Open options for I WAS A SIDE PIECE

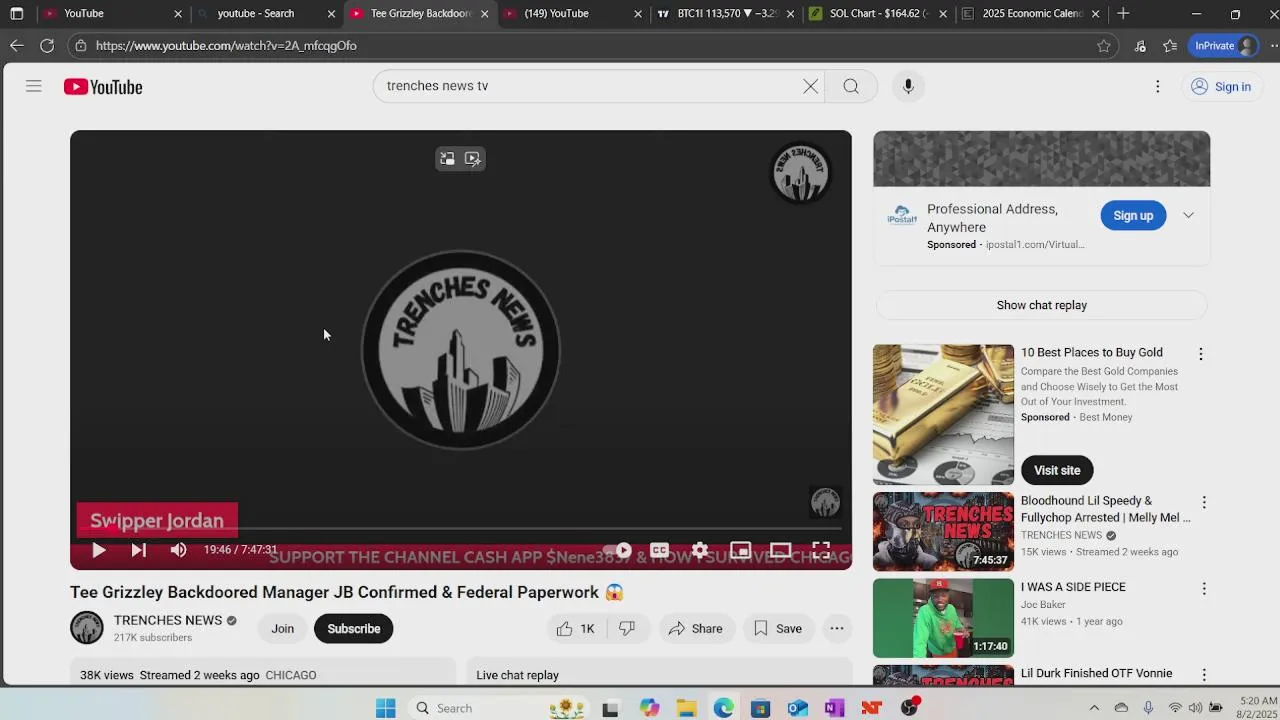1204,589
